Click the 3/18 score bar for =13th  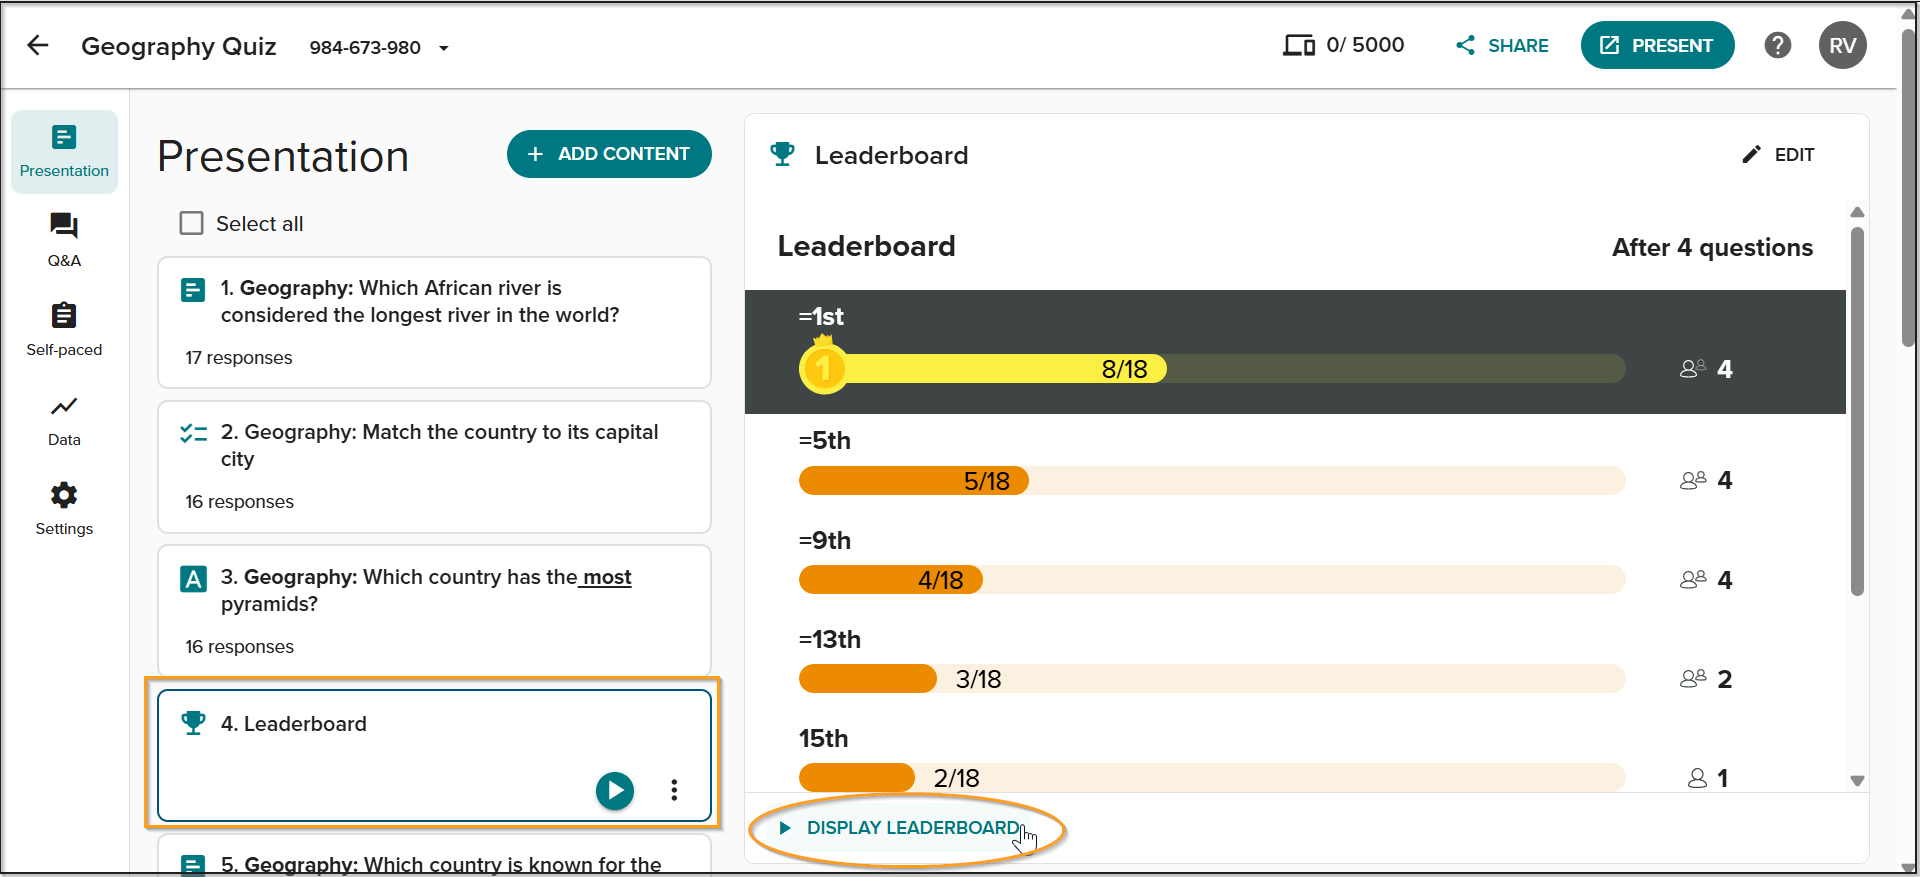pyautogui.click(x=868, y=679)
